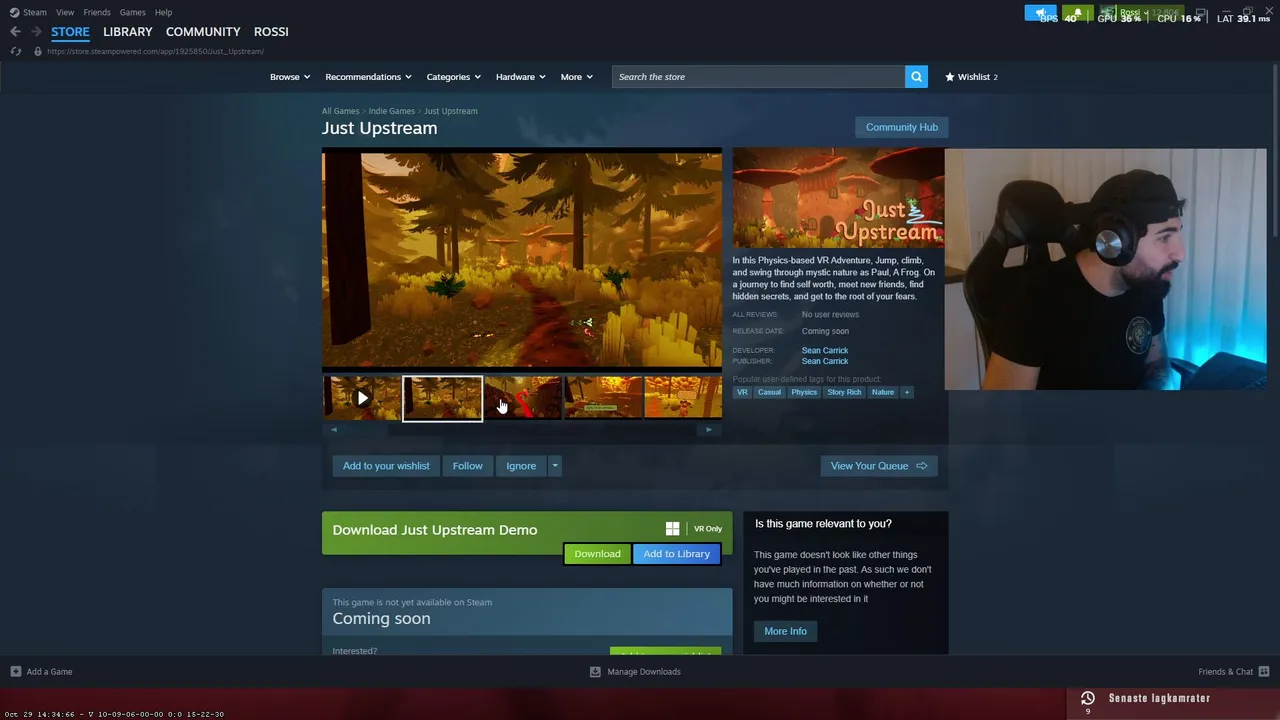
Task: Click the page URL address
Action: [x=155, y=51]
